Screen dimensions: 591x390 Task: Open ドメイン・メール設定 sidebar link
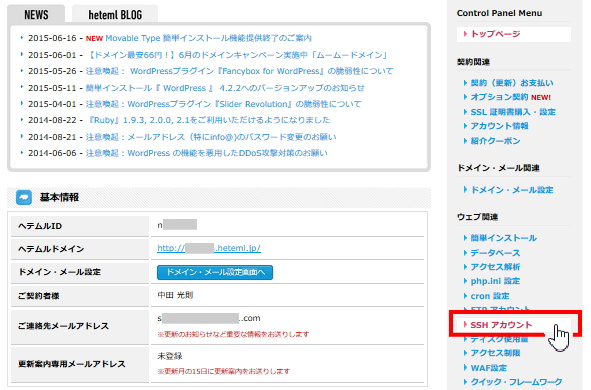tap(512, 190)
